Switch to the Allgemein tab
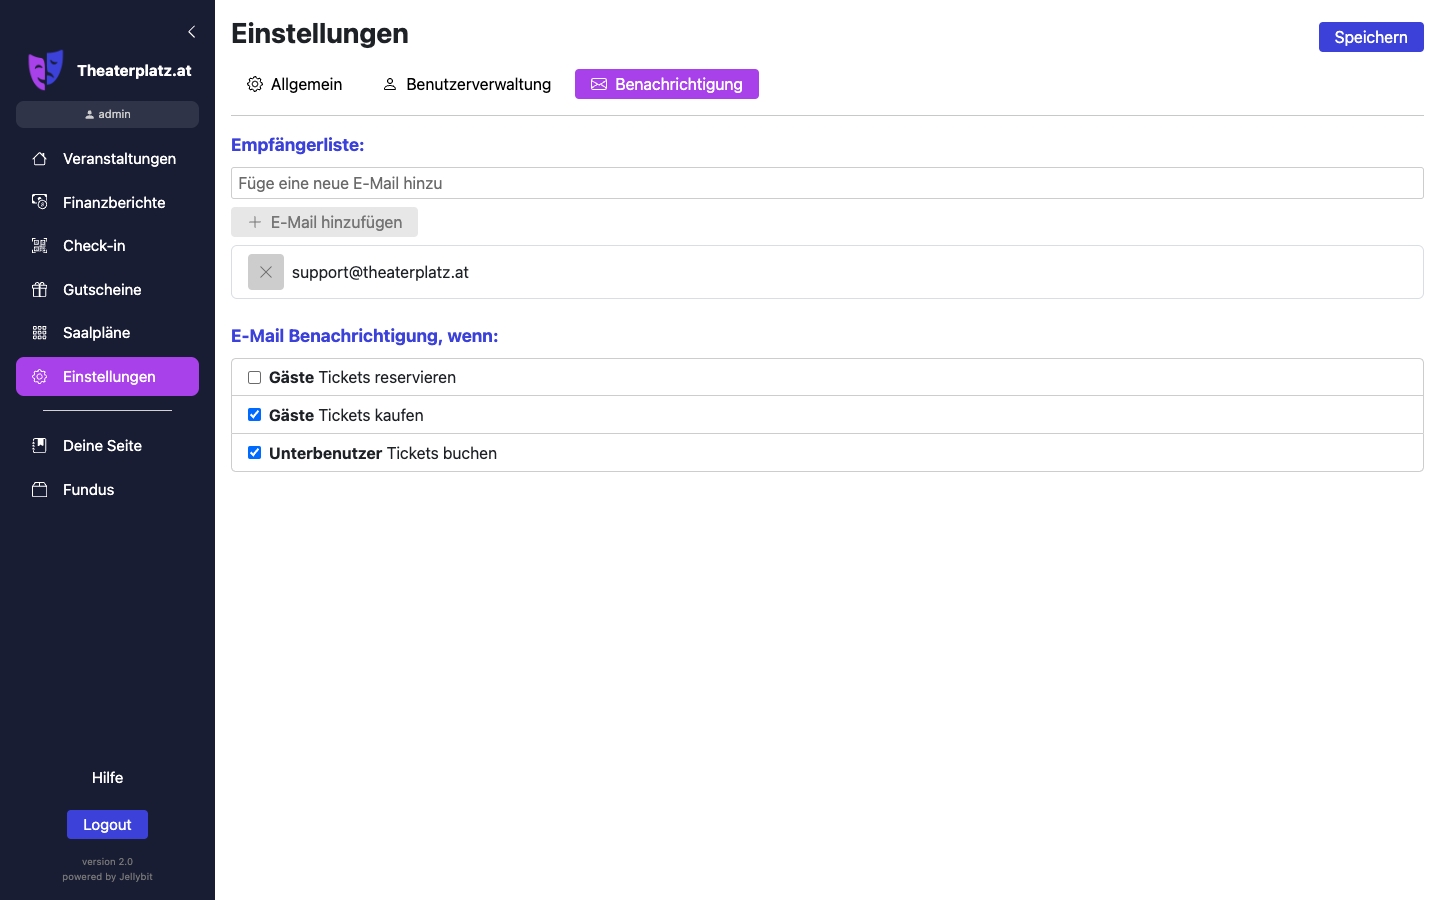The image size is (1440, 900). click(x=295, y=85)
